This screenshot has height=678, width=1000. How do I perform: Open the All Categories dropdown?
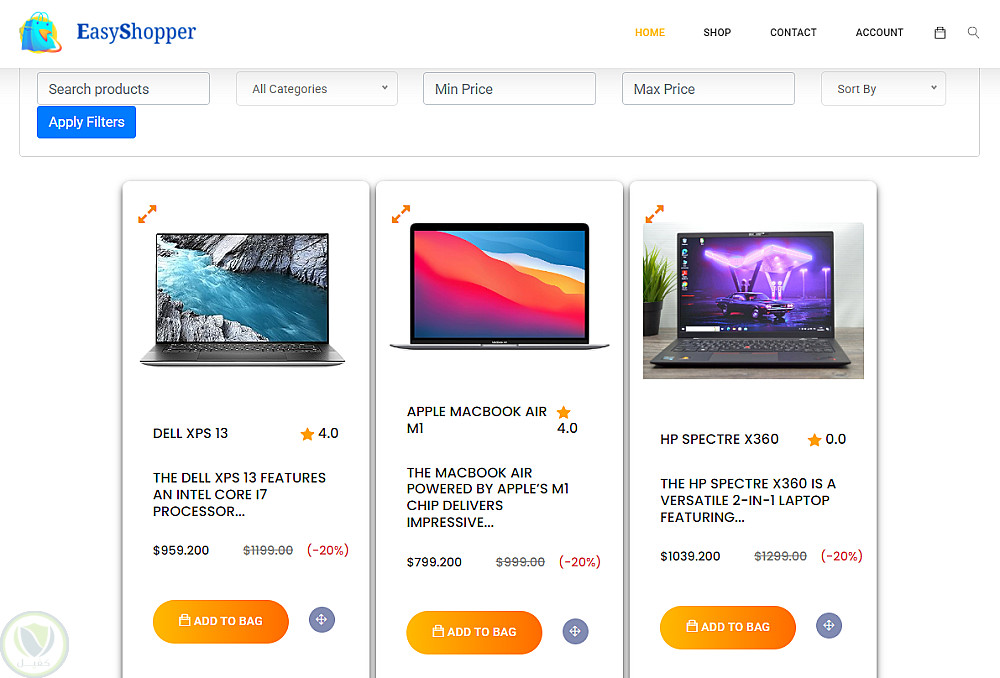tap(317, 89)
